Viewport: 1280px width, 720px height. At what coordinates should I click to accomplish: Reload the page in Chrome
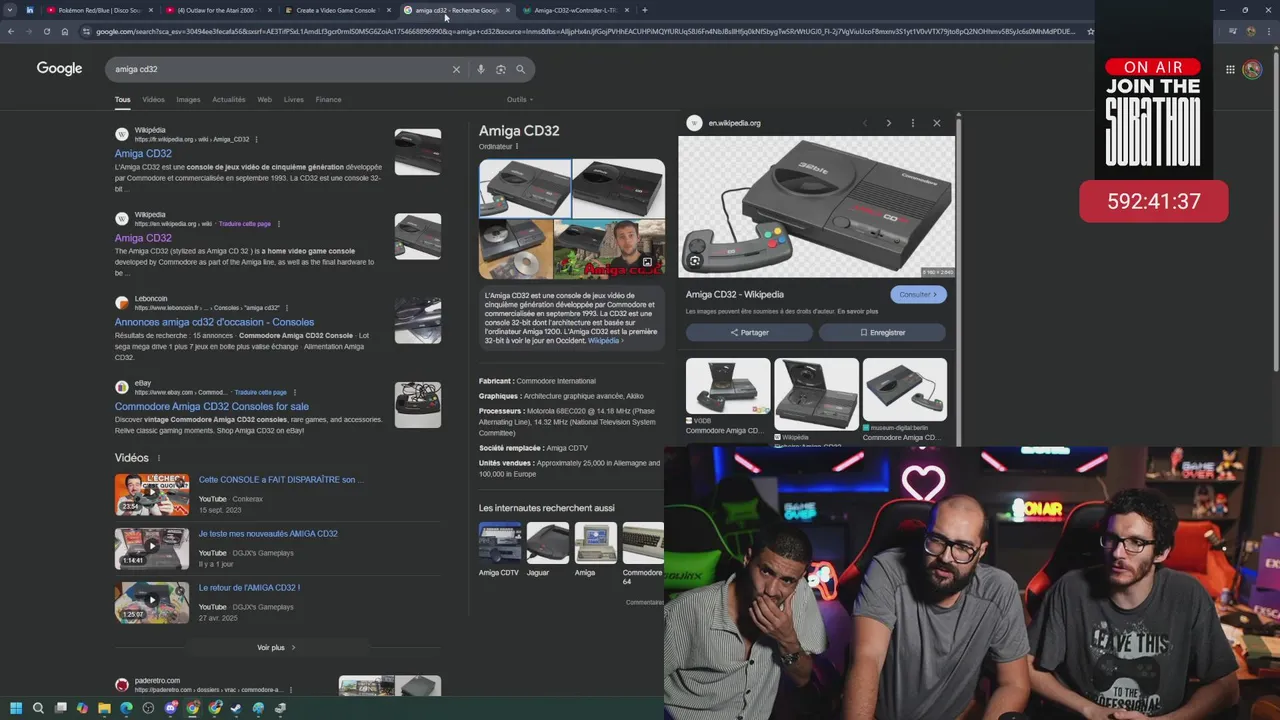tap(47, 31)
